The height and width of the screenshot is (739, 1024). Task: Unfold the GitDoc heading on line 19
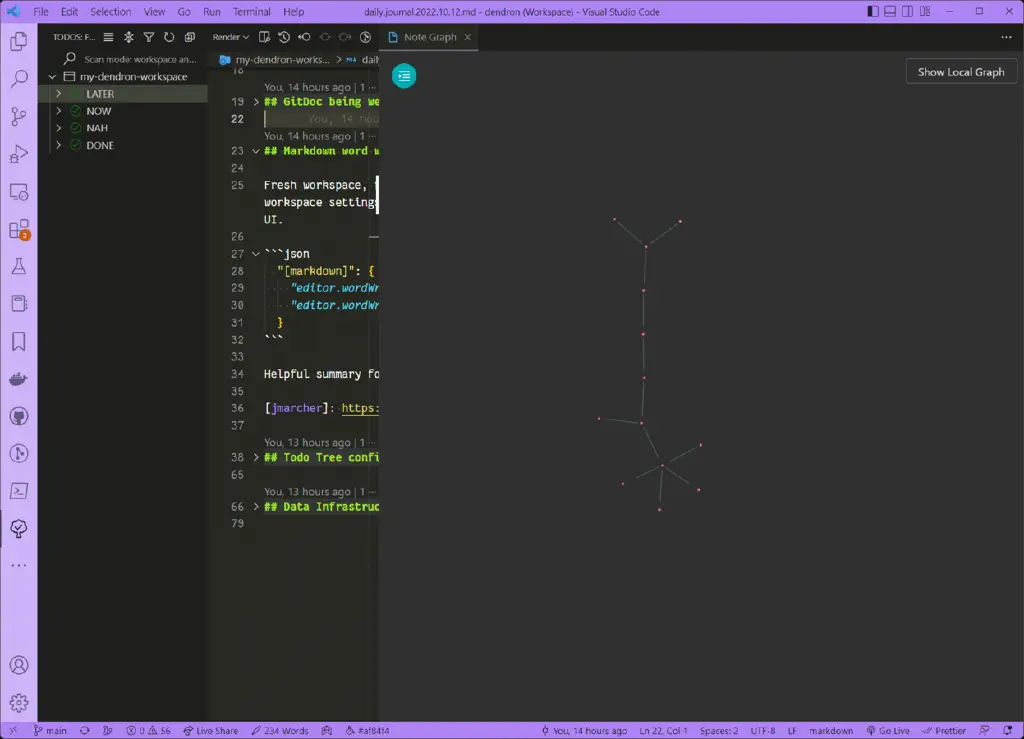[x=256, y=102]
